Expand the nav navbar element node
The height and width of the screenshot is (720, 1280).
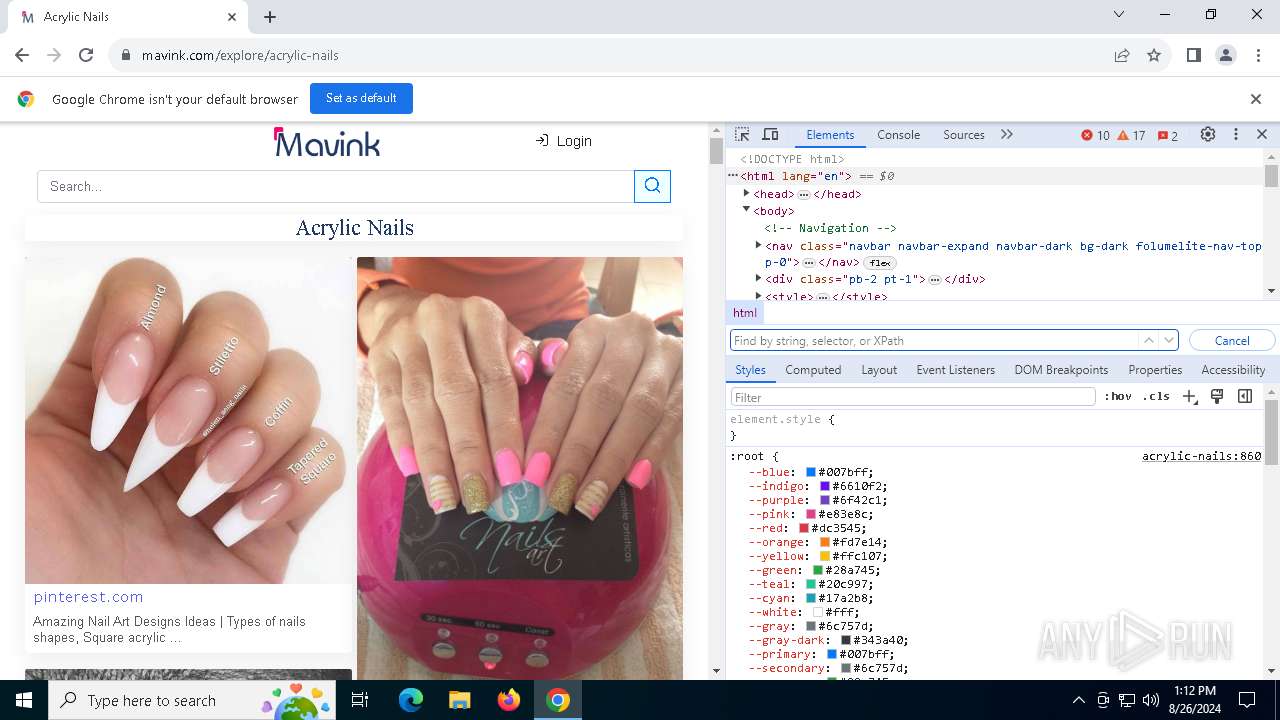[758, 245]
